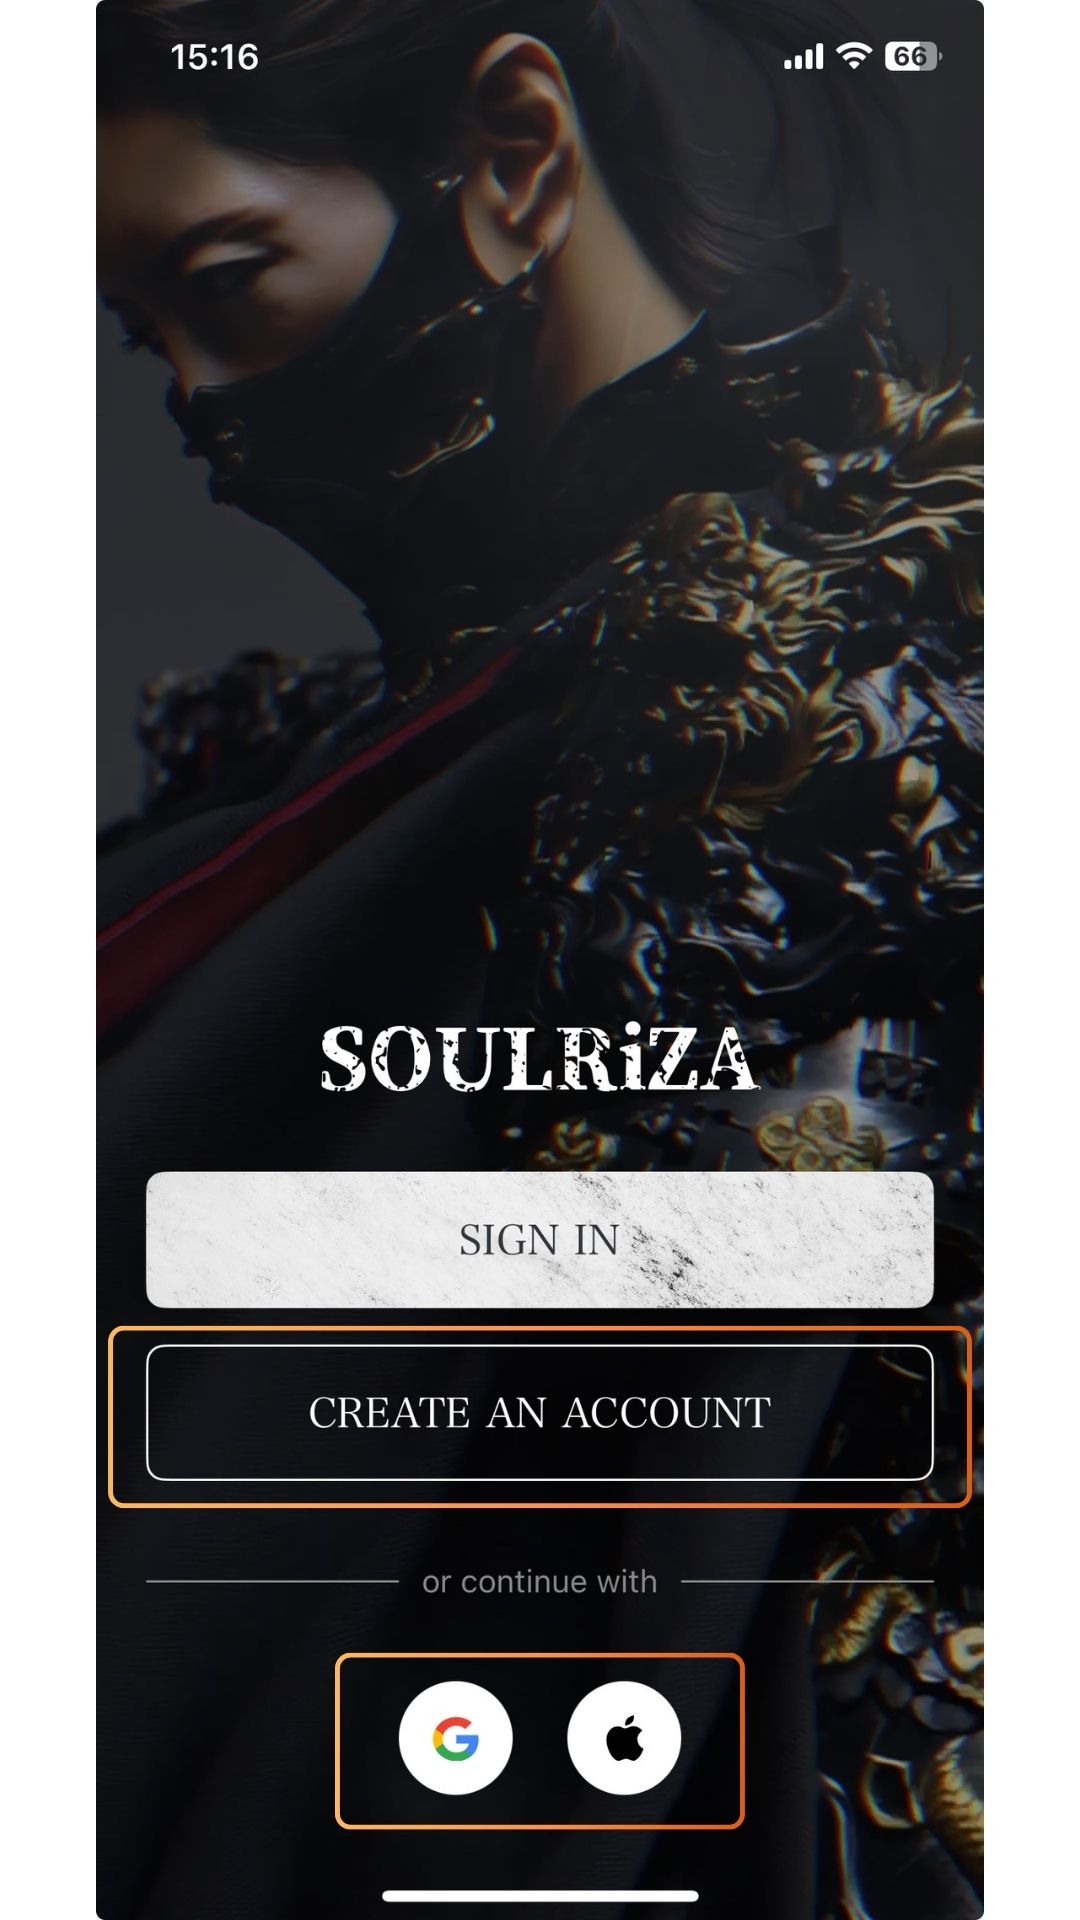Image resolution: width=1080 pixels, height=1920 pixels.
Task: Continue with Google sign-in icon
Action: coord(456,1738)
